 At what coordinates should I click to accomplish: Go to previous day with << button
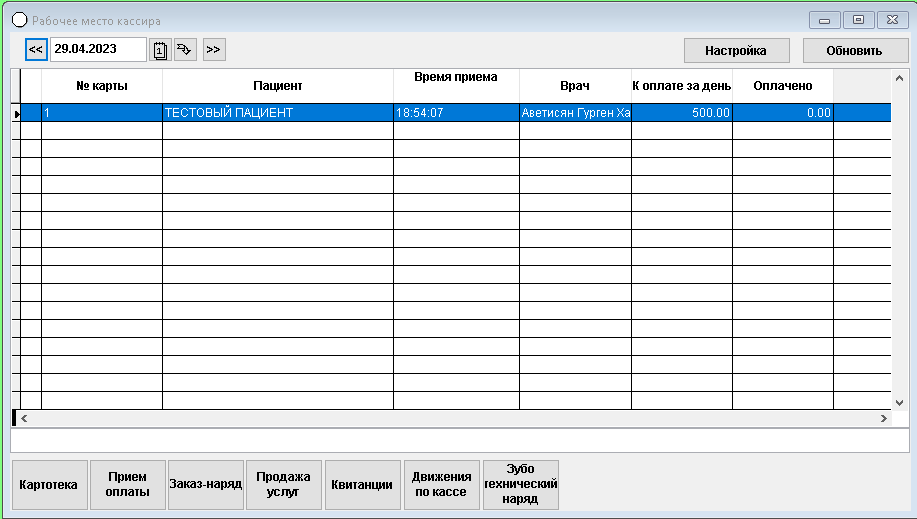pos(36,49)
